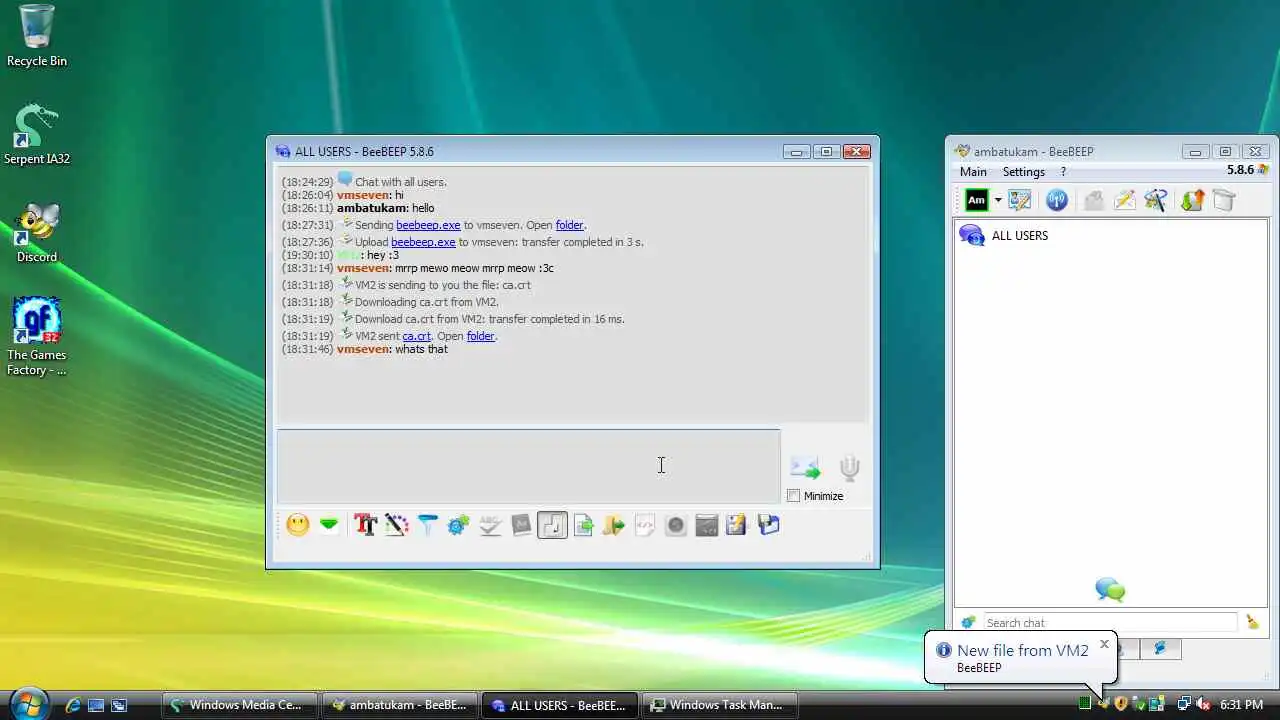This screenshot has width=1280, height=720.
Task: Write a message with envelope pencil icon
Action: pos(1125,200)
